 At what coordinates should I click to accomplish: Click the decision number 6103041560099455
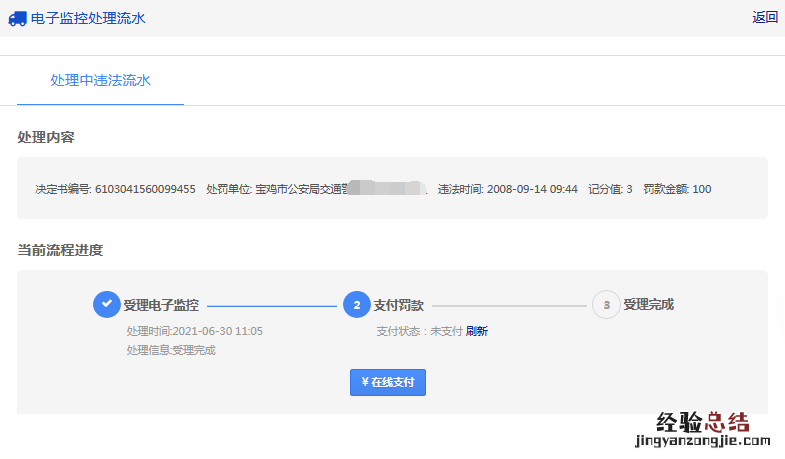[145, 189]
